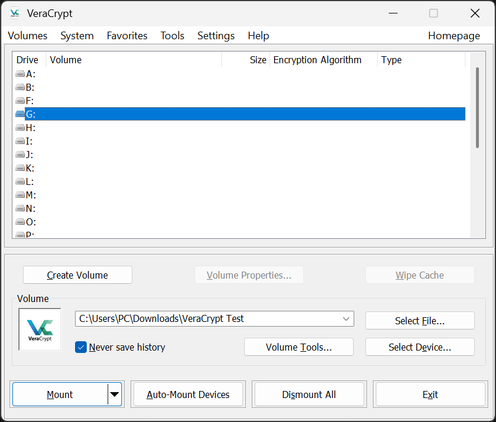Expand the volume path dropdown arrow
The width and height of the screenshot is (496, 422).
(346, 319)
